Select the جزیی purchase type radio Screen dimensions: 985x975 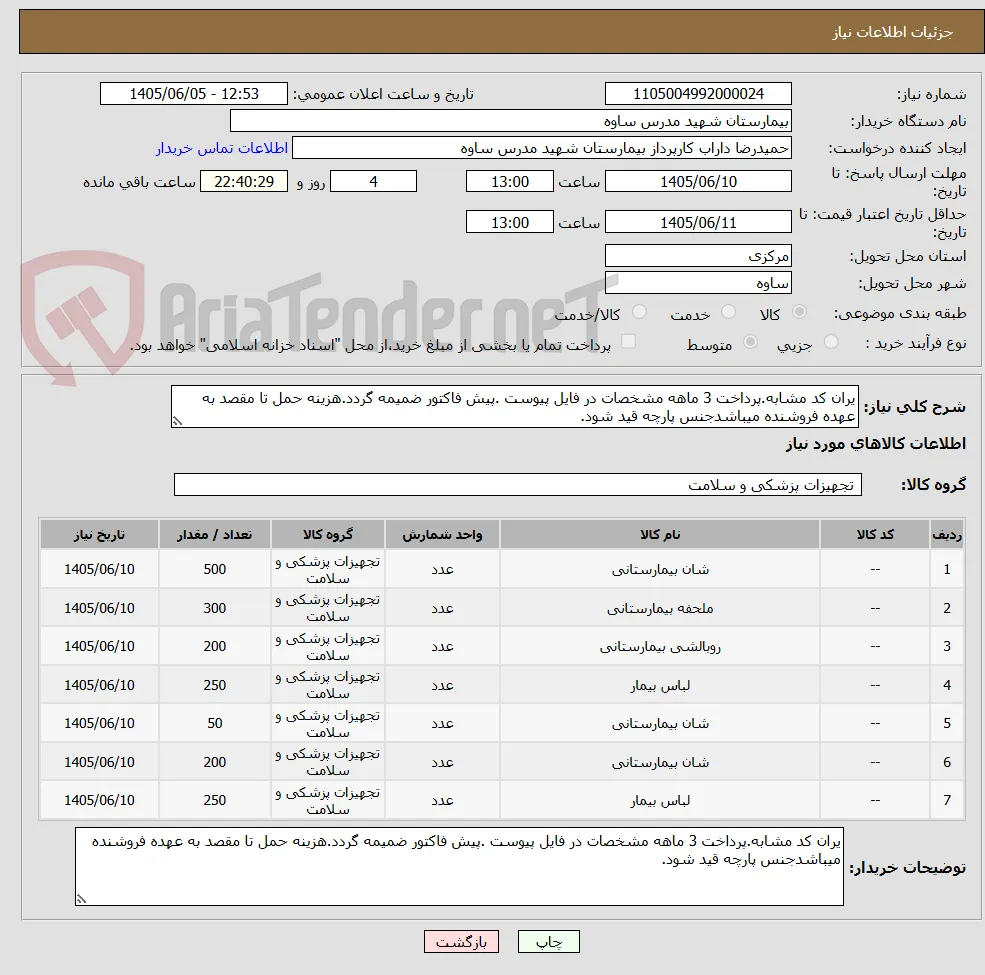click(x=831, y=342)
